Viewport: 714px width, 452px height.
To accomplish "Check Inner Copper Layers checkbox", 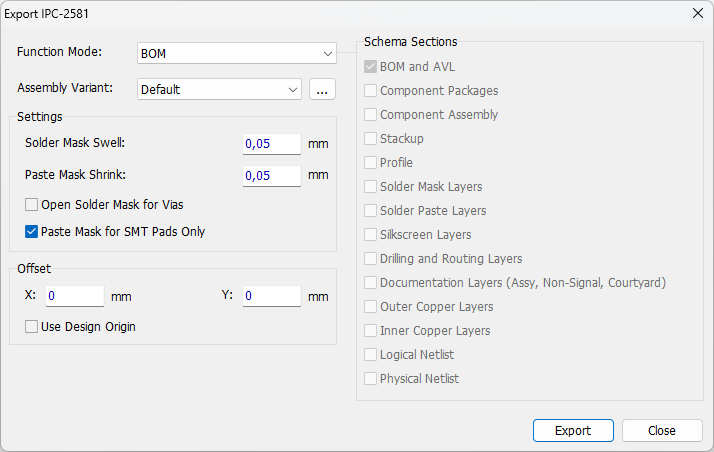I will 370,330.
